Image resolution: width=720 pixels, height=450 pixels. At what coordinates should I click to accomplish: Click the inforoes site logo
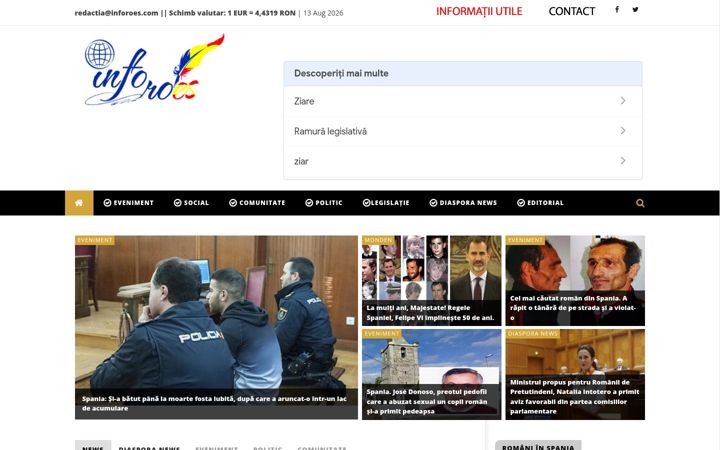[154, 70]
